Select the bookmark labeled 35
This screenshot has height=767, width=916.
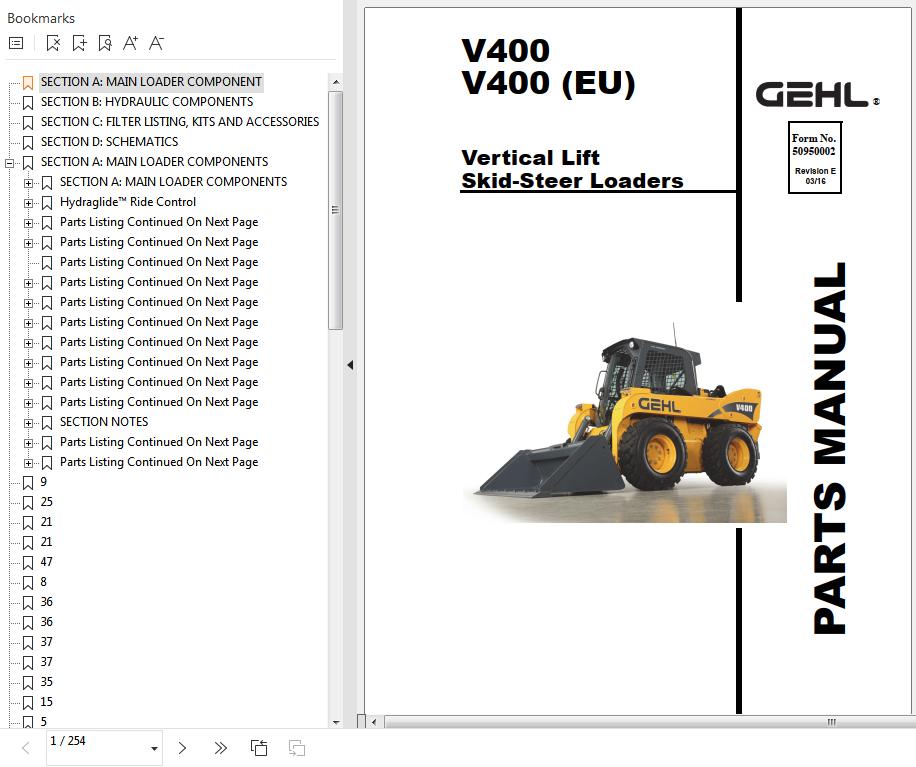point(47,682)
